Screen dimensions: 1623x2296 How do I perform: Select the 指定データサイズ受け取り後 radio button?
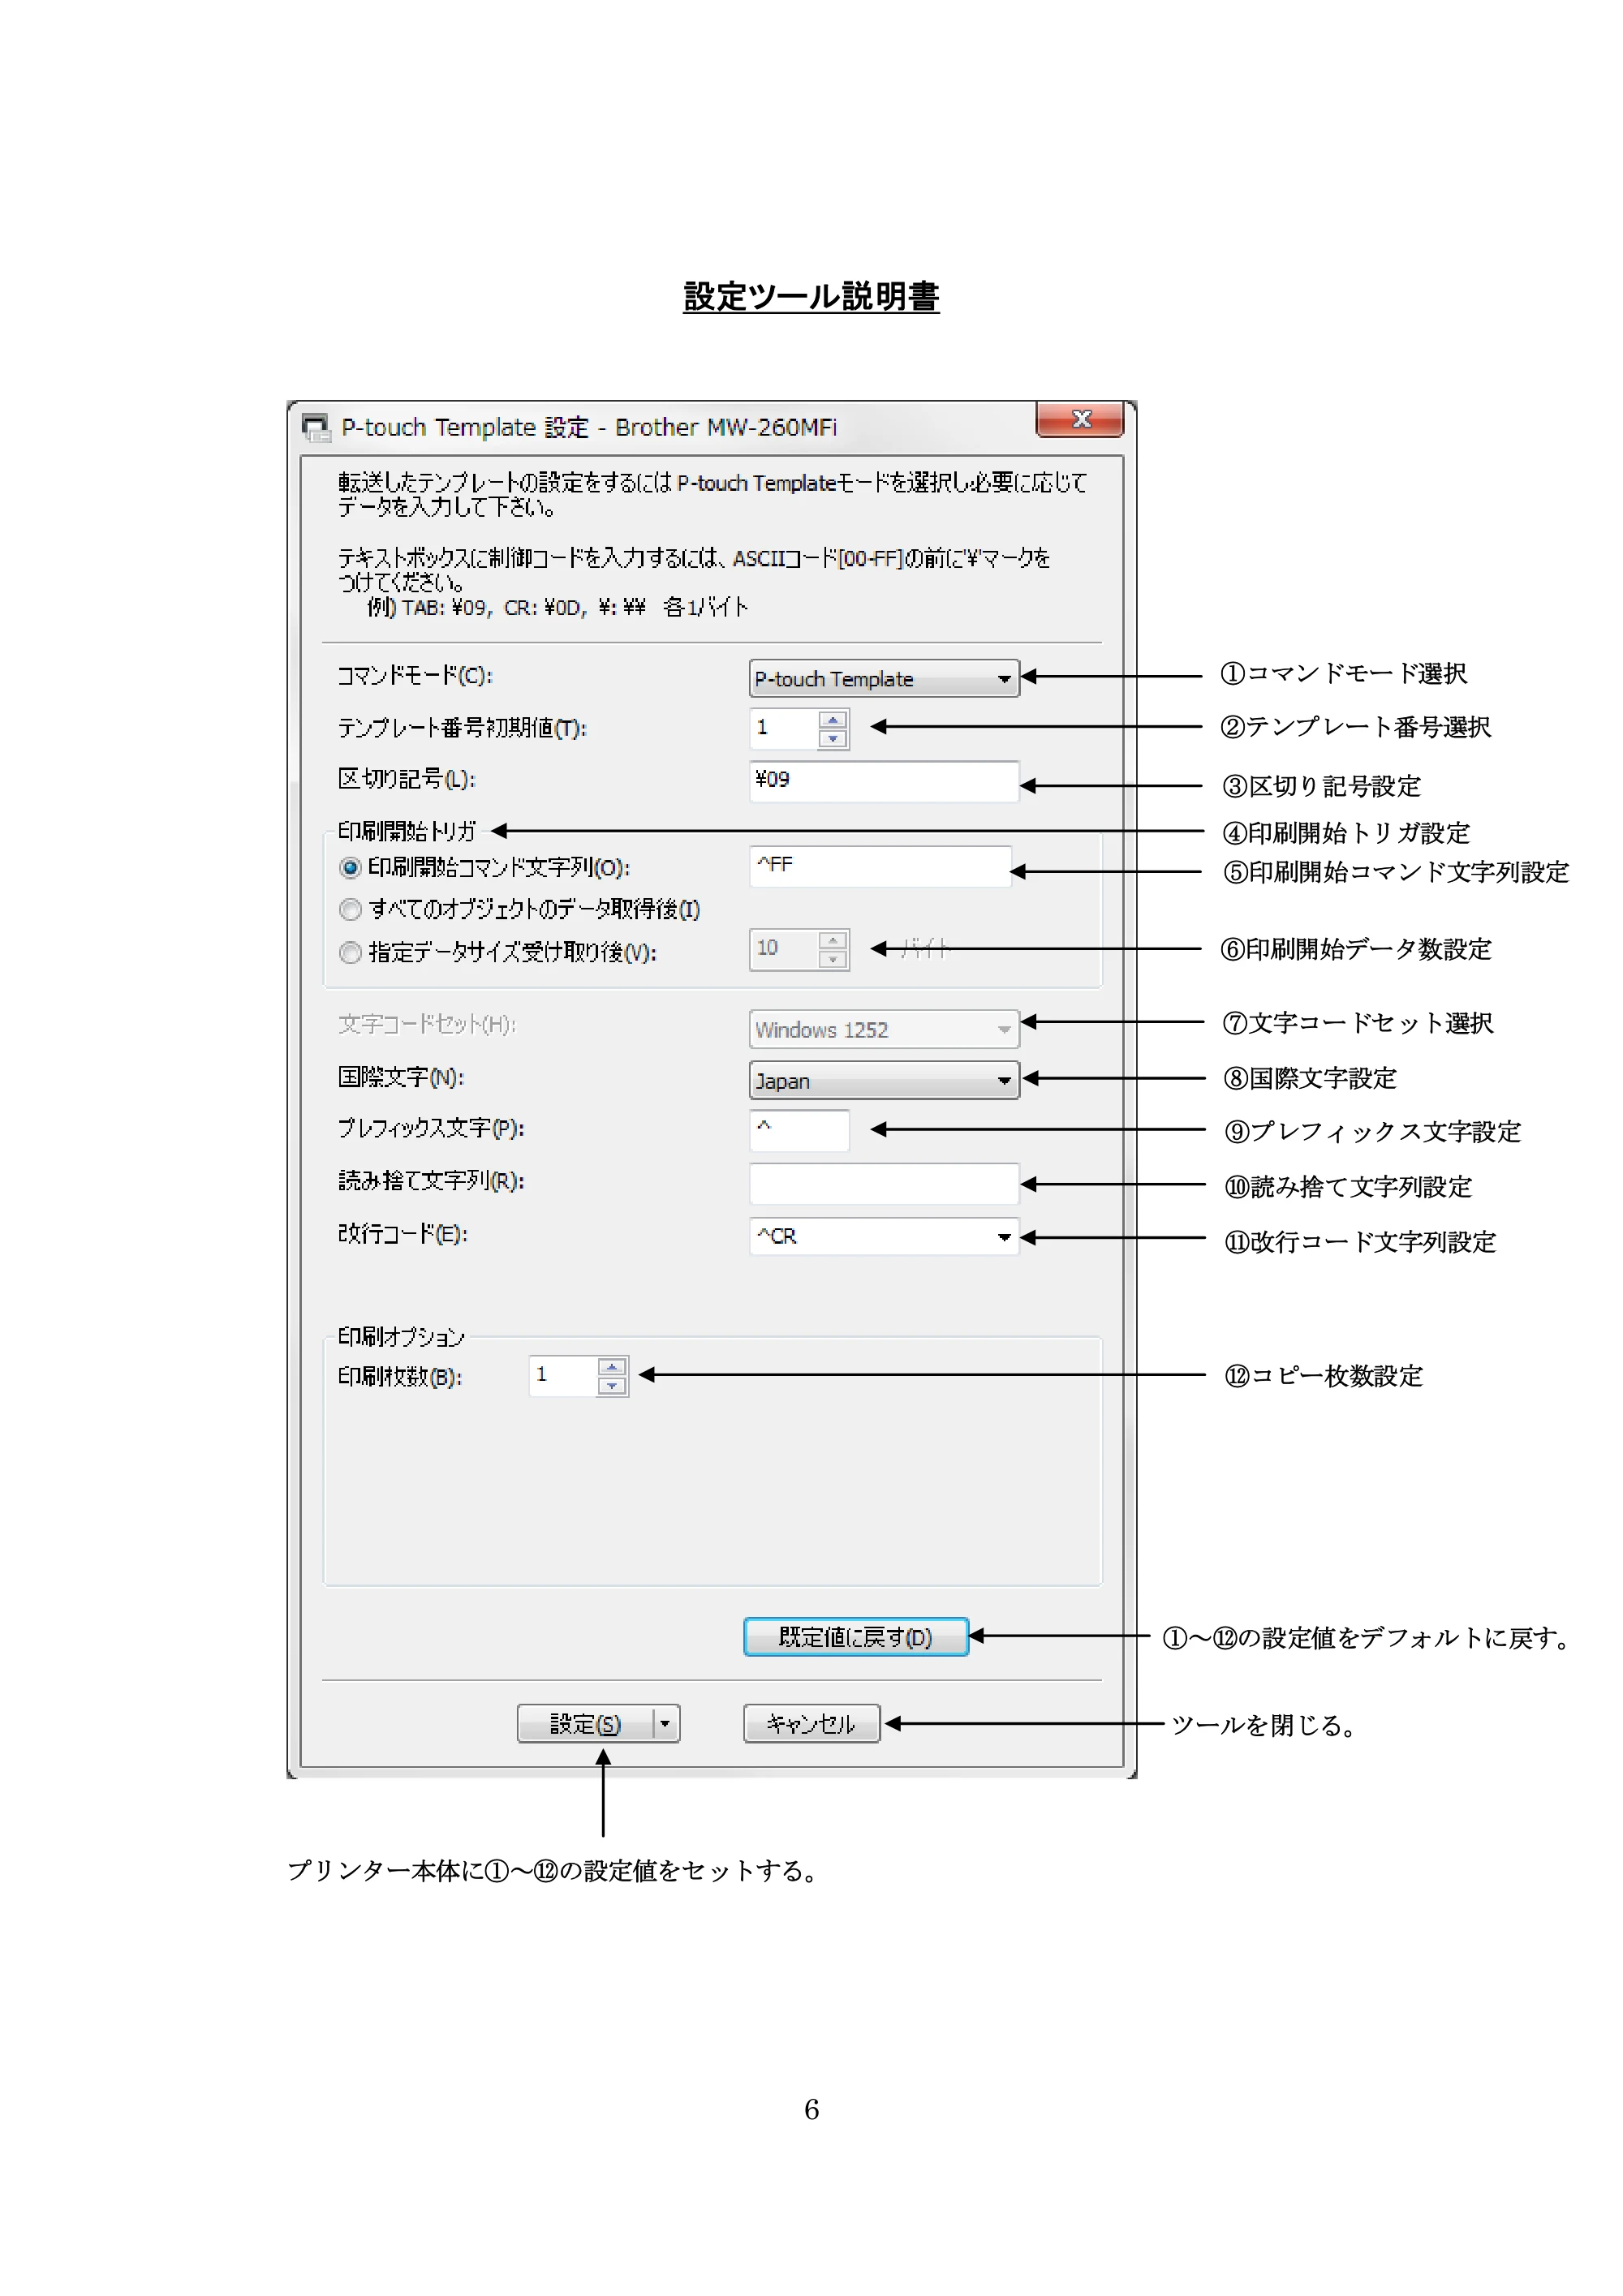tap(350, 952)
